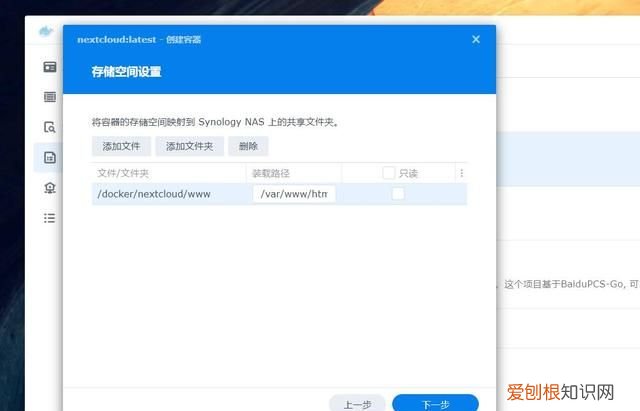The image size is (640, 411).
Task: Click the 删除 button
Action: coord(248,146)
